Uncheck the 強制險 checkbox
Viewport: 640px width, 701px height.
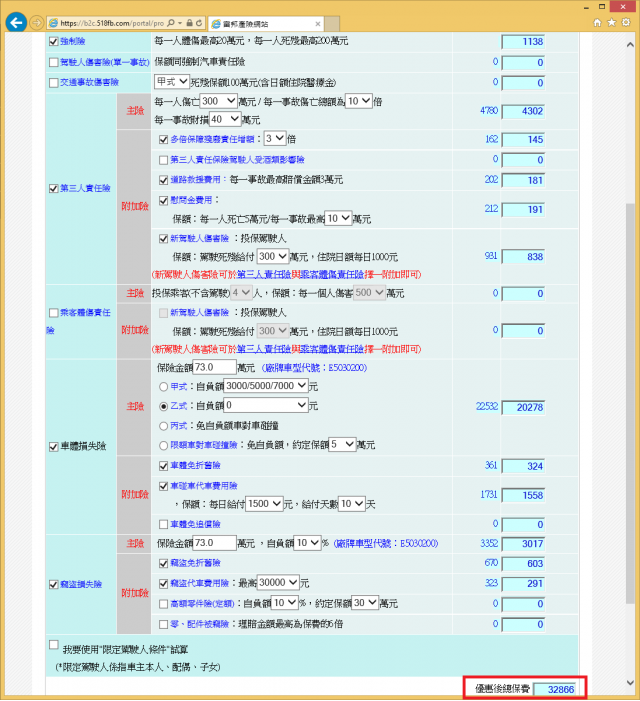(54, 42)
